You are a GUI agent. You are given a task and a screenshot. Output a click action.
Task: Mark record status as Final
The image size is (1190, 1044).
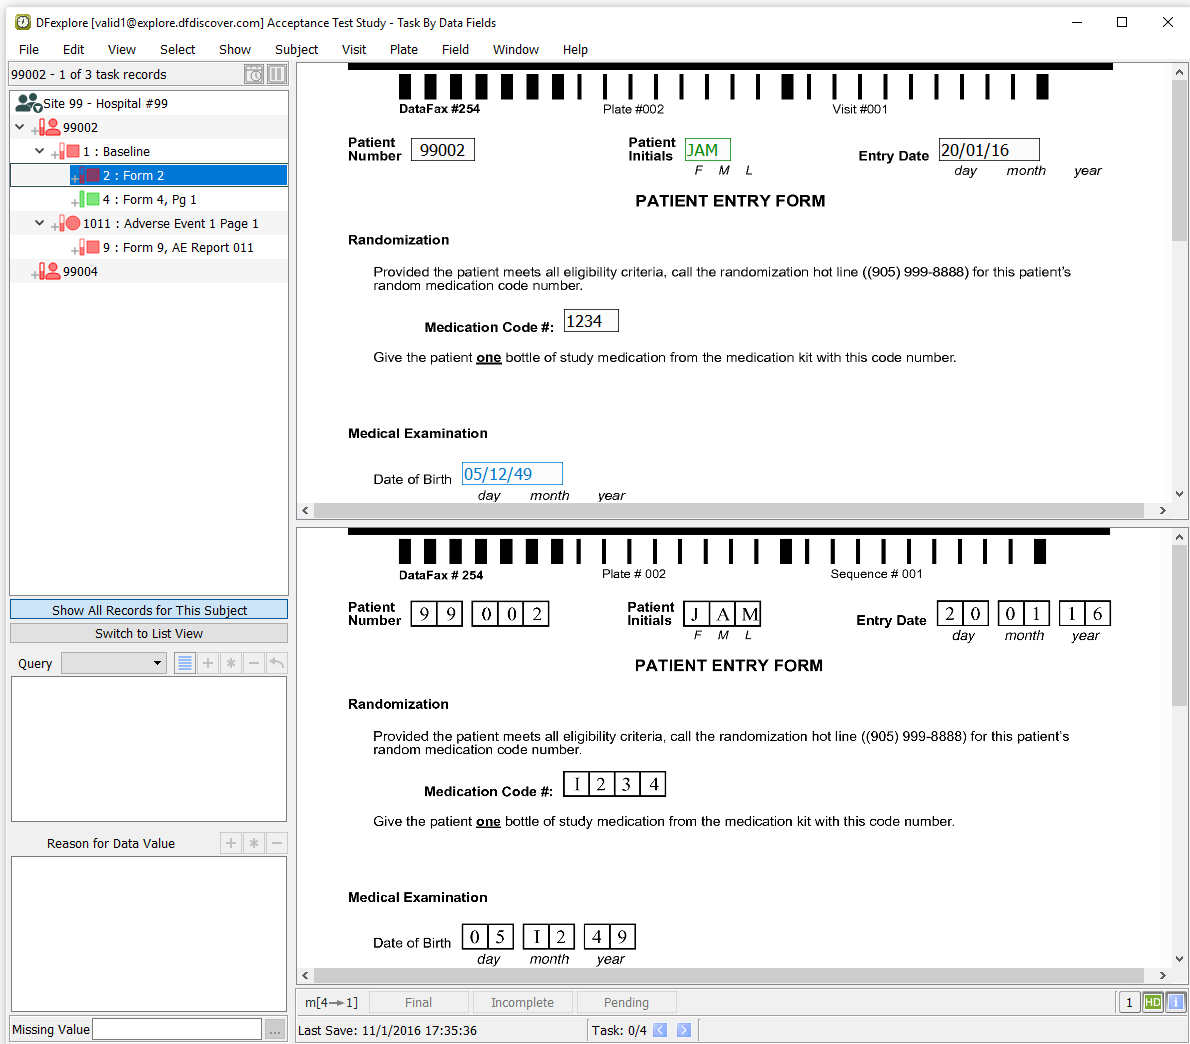[419, 1002]
